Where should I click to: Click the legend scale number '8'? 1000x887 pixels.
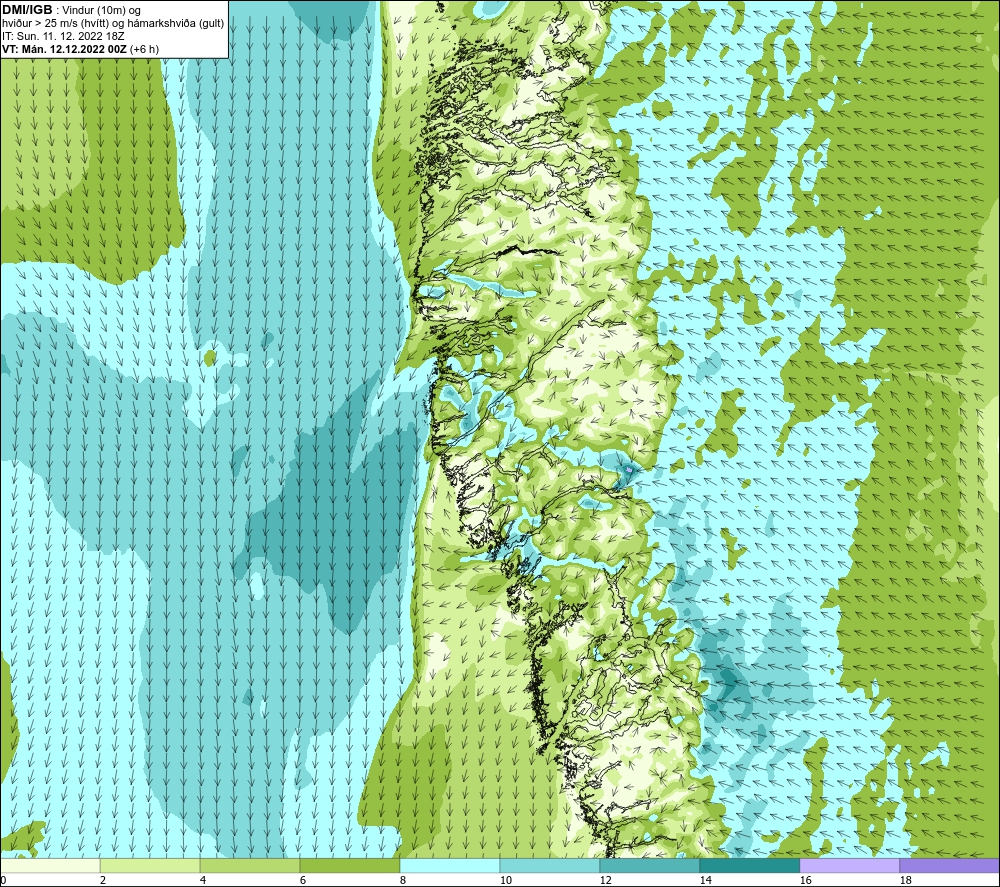click(x=403, y=881)
